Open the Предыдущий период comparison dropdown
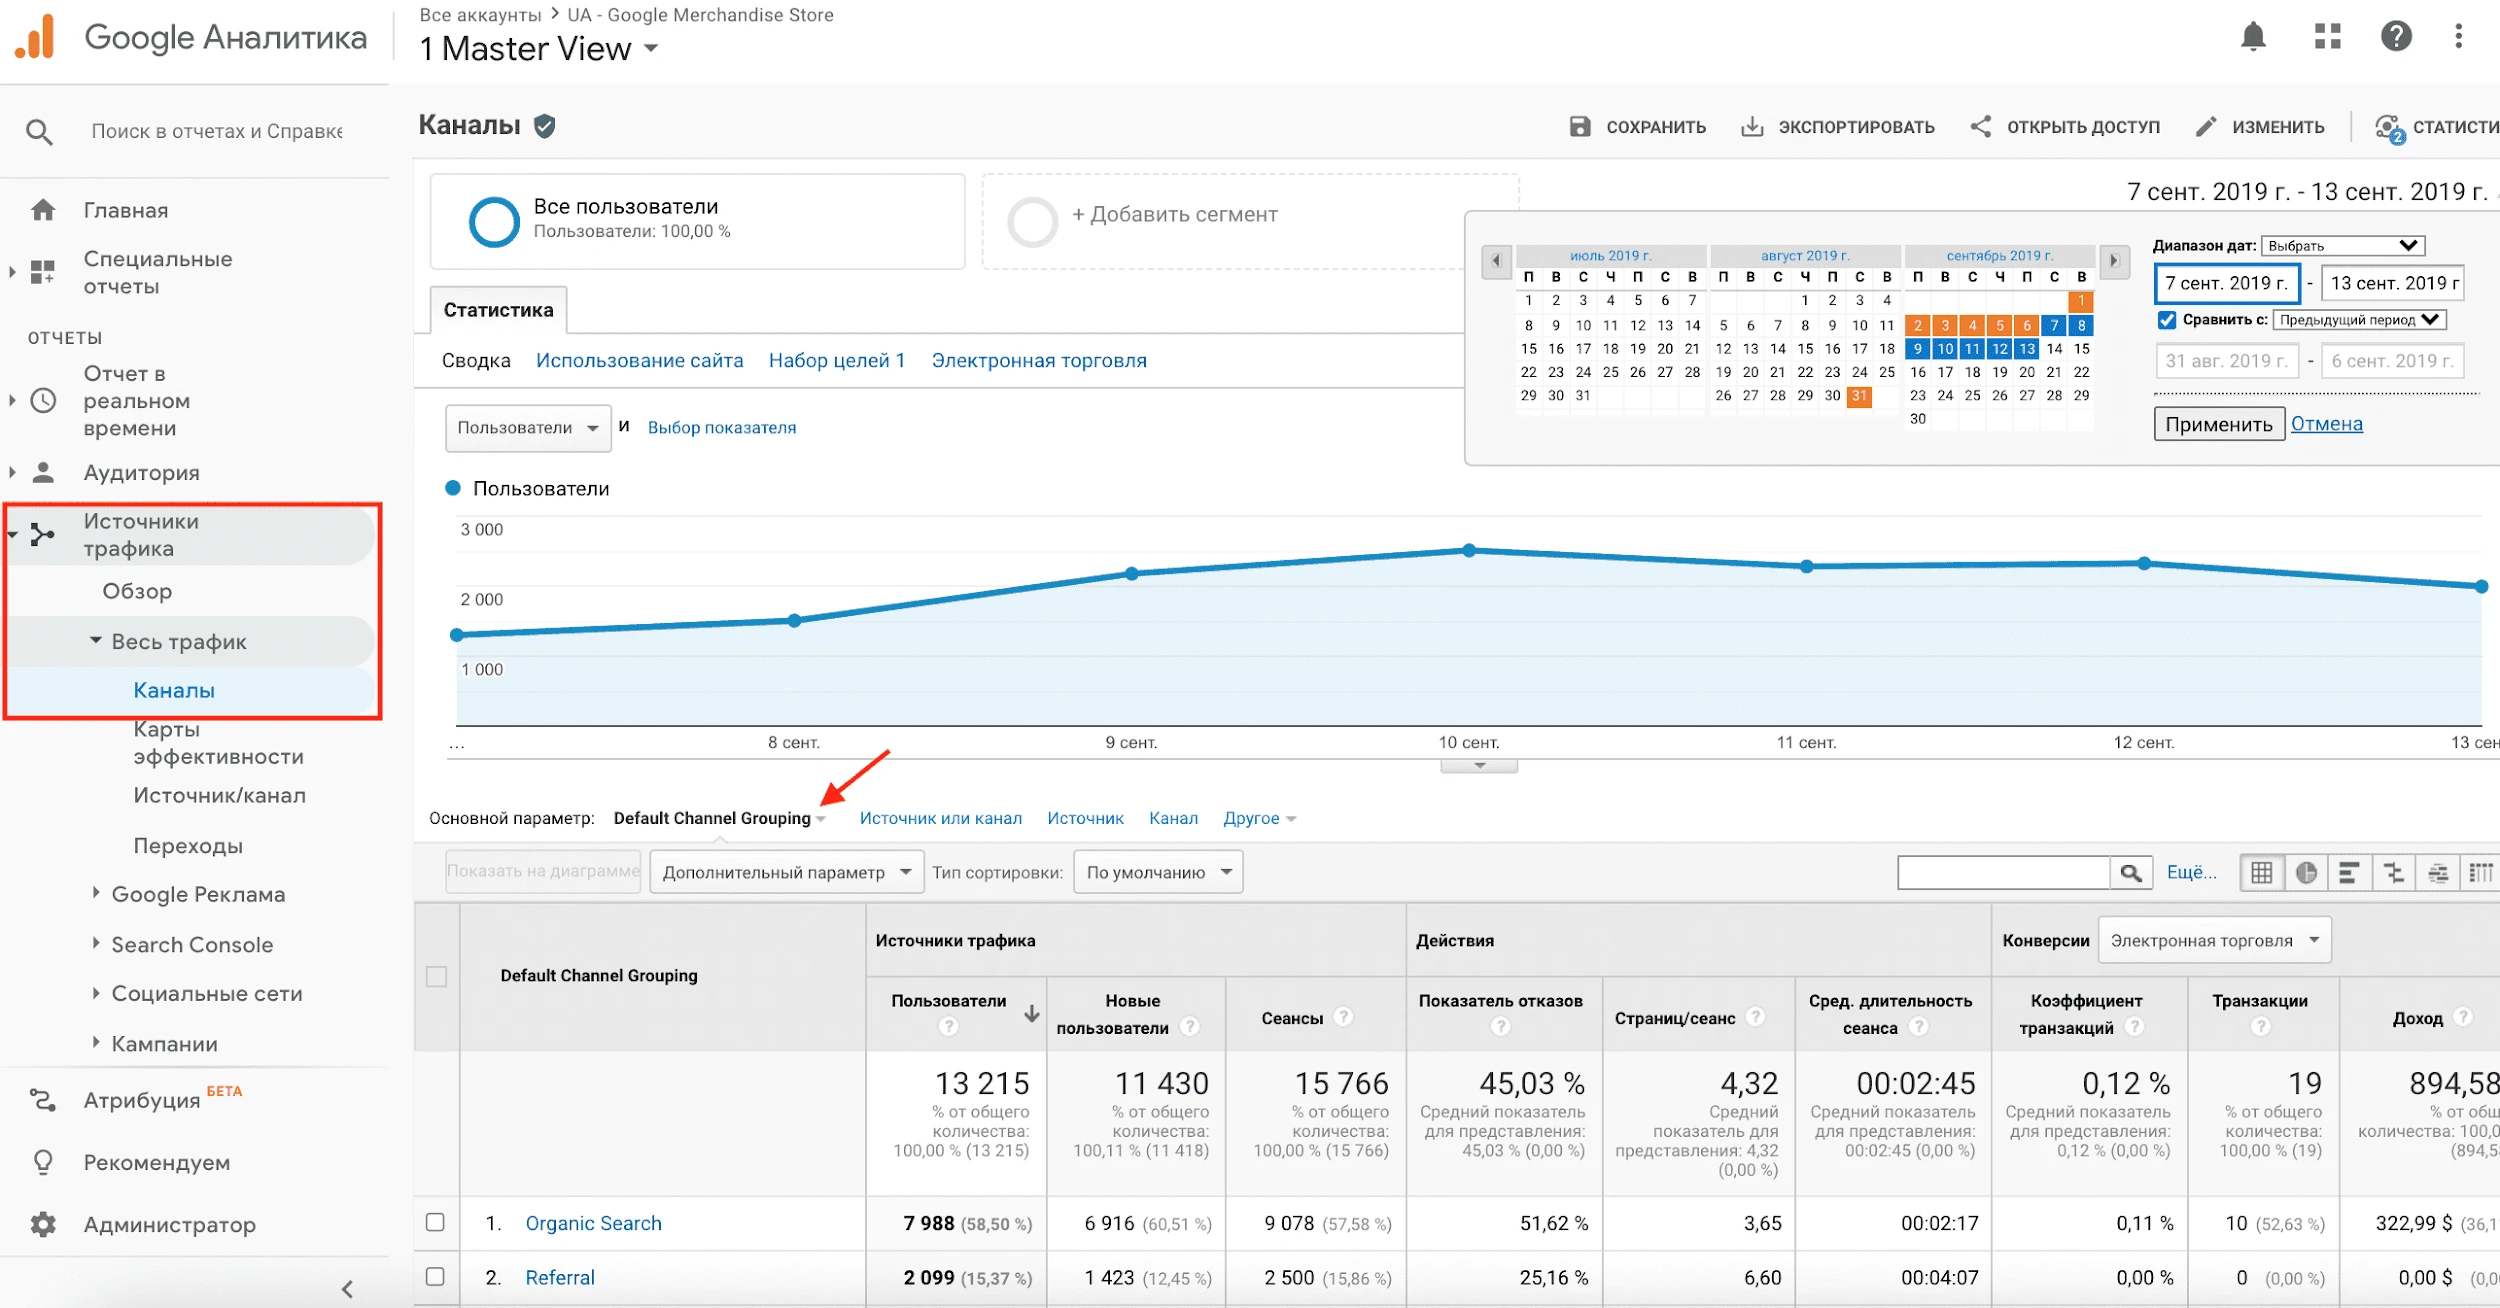 click(2359, 320)
